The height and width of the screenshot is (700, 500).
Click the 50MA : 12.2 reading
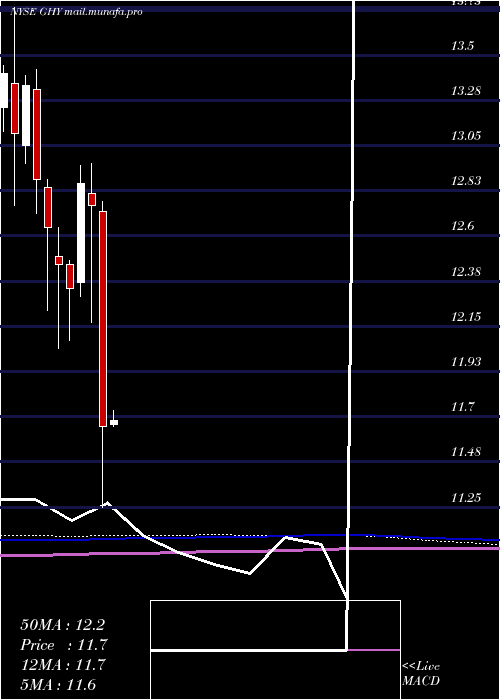[62, 625]
